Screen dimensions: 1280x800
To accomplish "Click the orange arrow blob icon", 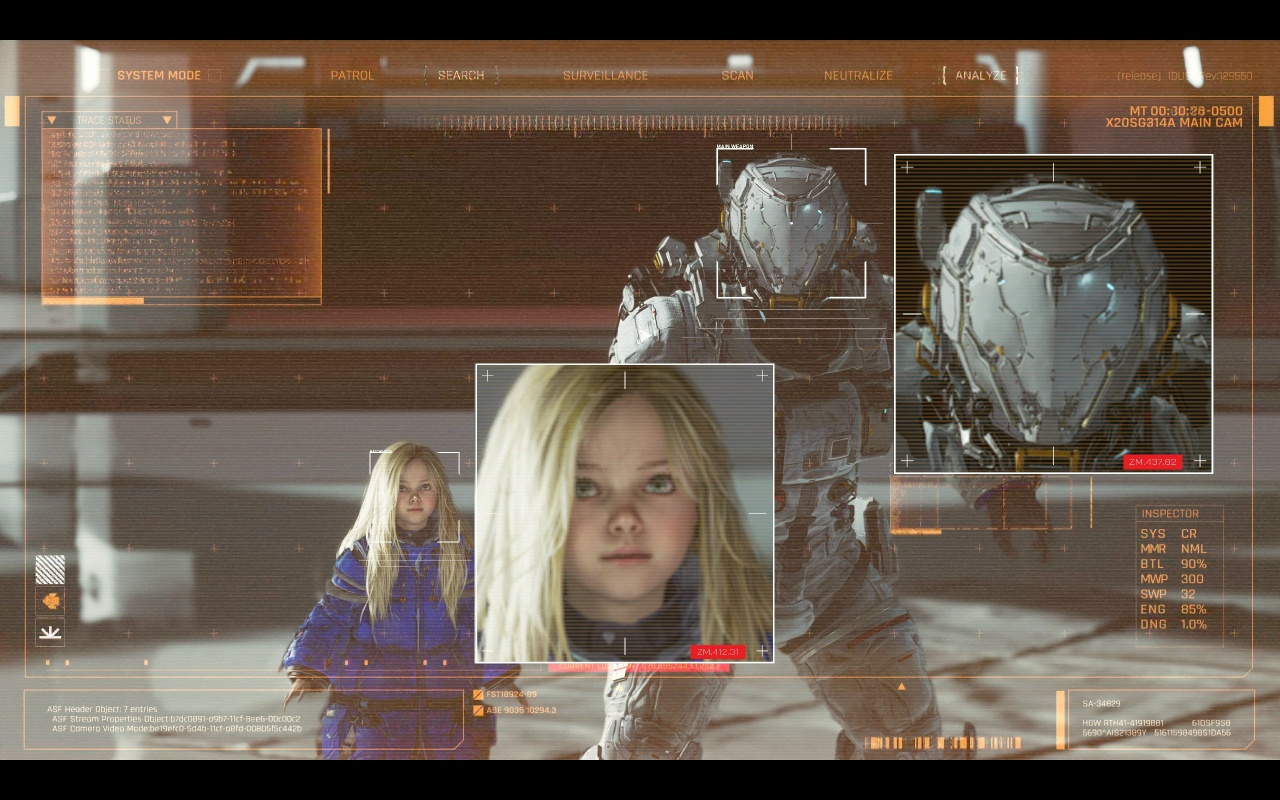I will point(50,601).
